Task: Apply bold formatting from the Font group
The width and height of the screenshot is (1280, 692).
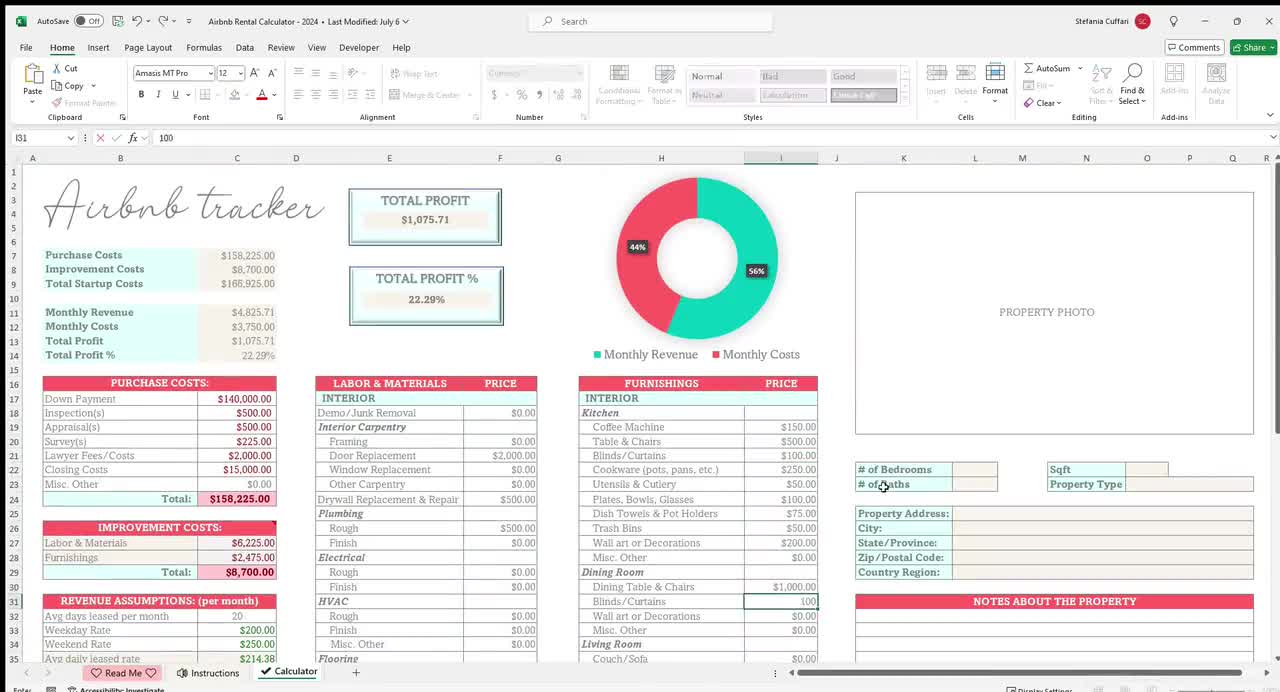Action: tap(140, 93)
